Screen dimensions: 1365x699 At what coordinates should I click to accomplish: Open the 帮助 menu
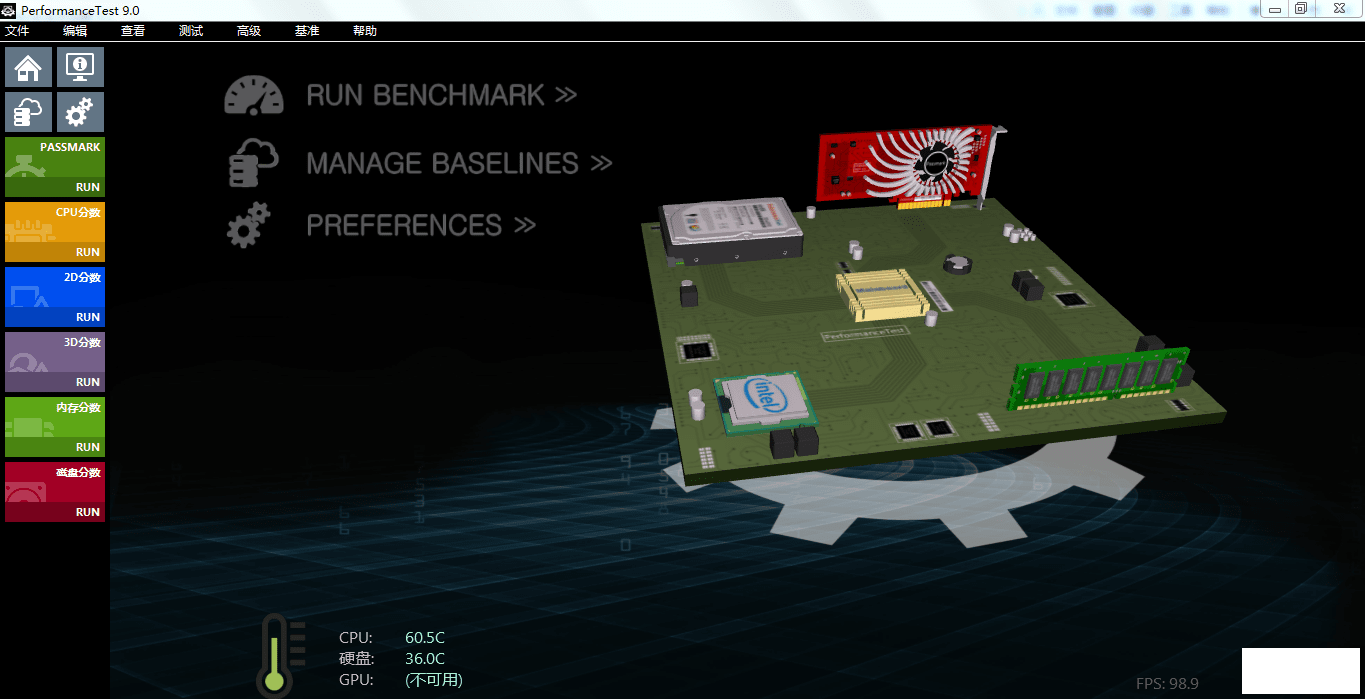[x=365, y=31]
